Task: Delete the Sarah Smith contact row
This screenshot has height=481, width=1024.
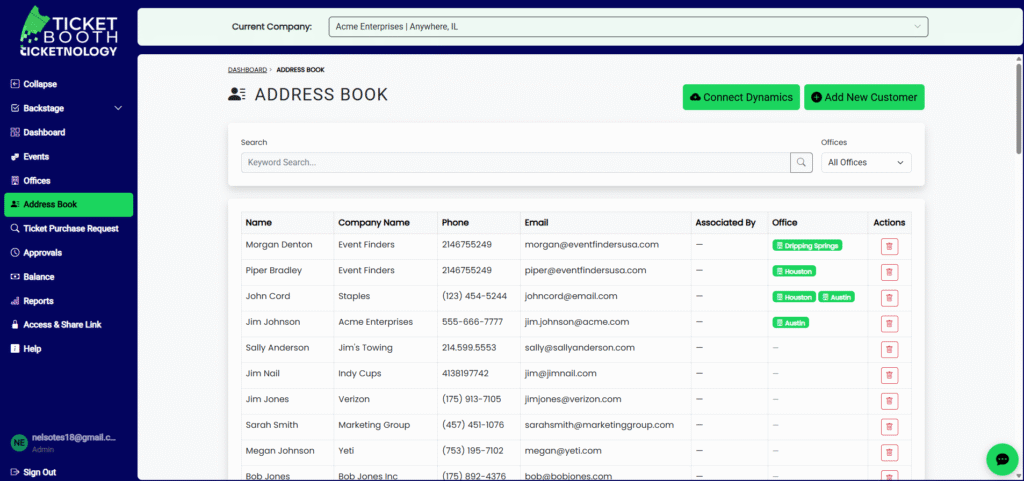Action: point(889,427)
